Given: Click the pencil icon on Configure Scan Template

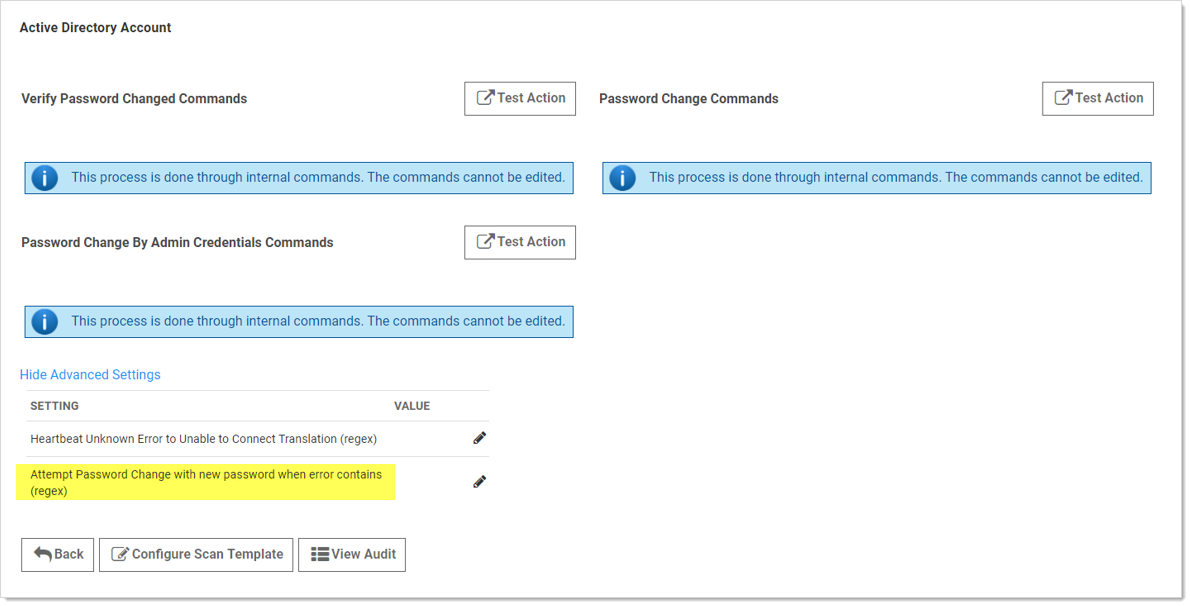Looking at the screenshot, I should coord(120,554).
